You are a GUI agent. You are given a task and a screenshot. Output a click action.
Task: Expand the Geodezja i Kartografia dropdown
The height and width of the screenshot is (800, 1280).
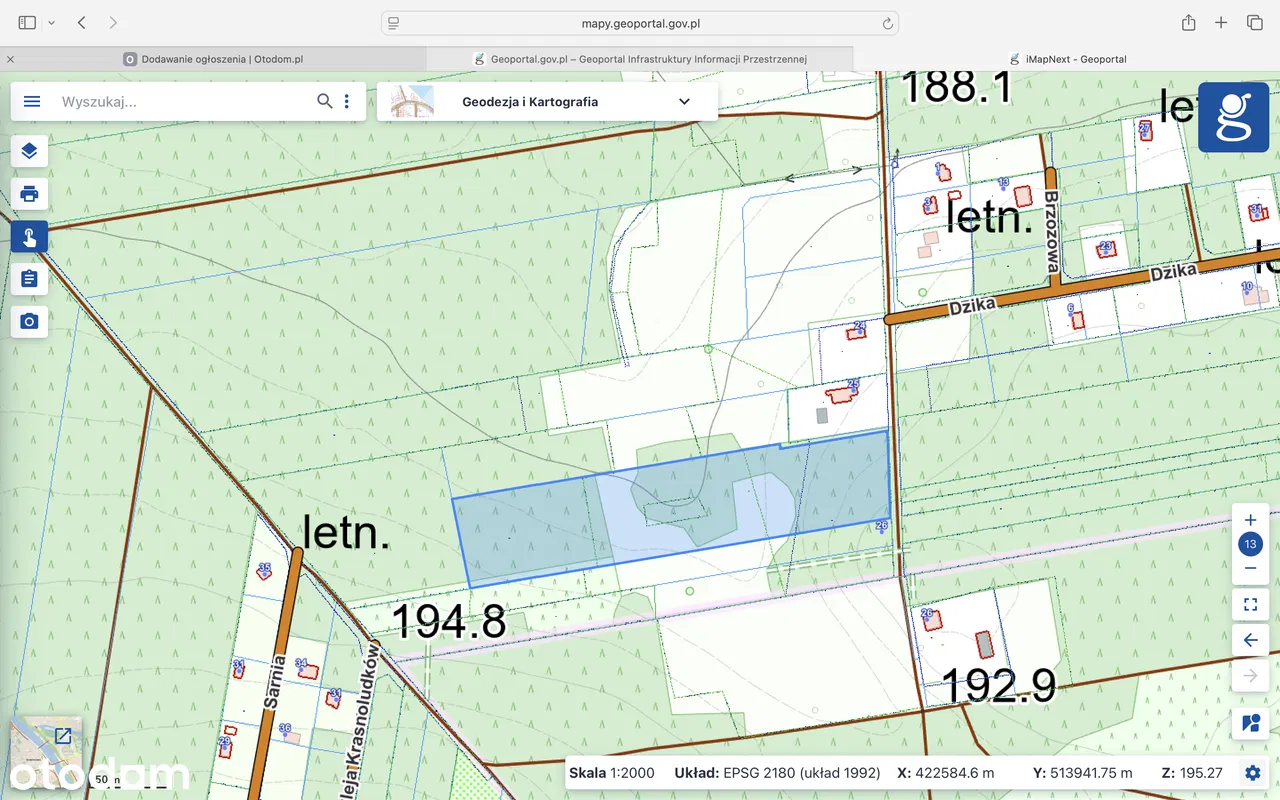[684, 101]
